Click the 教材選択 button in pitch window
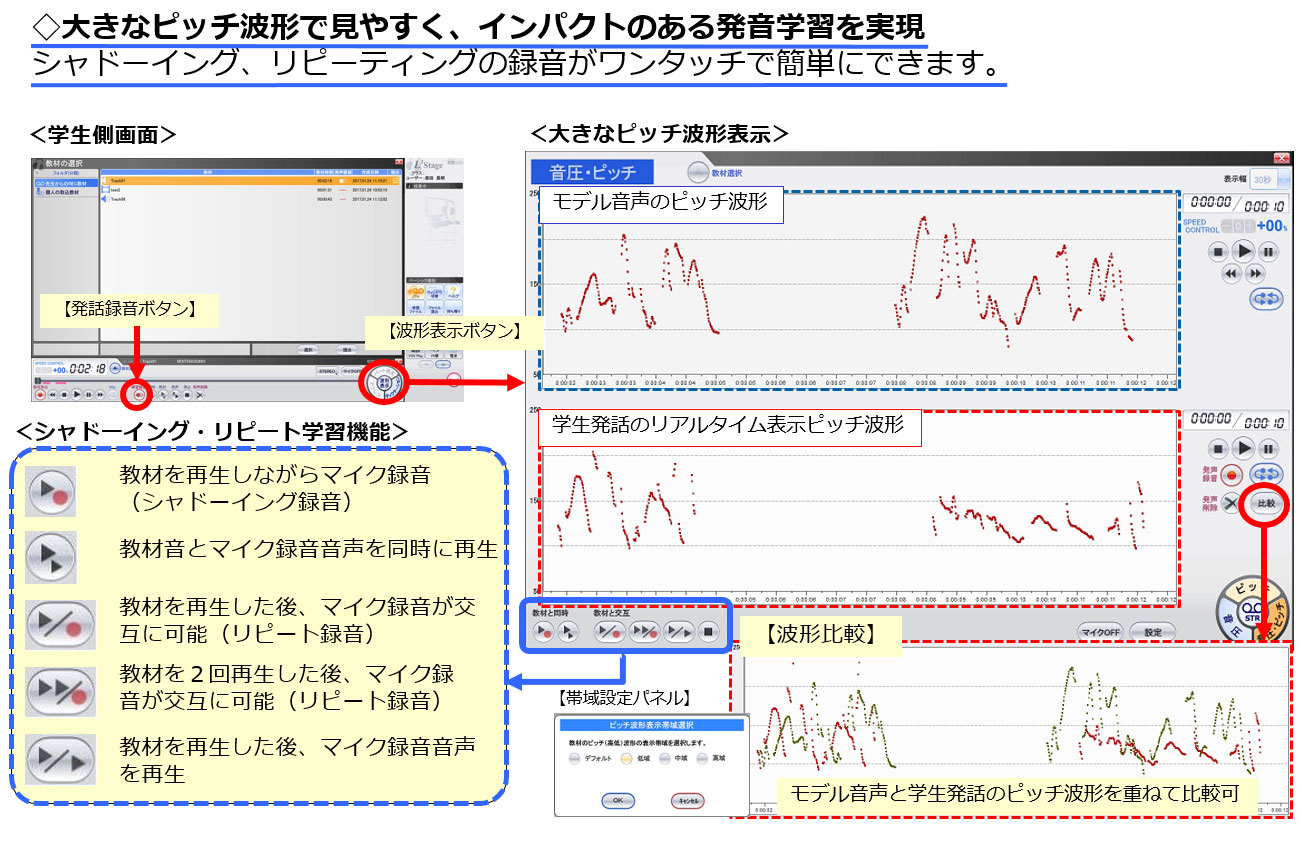The image size is (1302, 865). pyautogui.click(x=699, y=173)
